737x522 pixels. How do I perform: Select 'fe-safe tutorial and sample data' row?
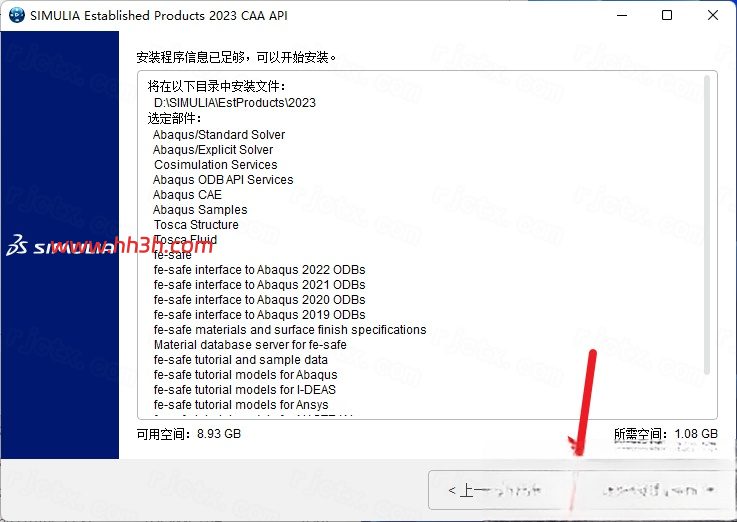(x=241, y=360)
